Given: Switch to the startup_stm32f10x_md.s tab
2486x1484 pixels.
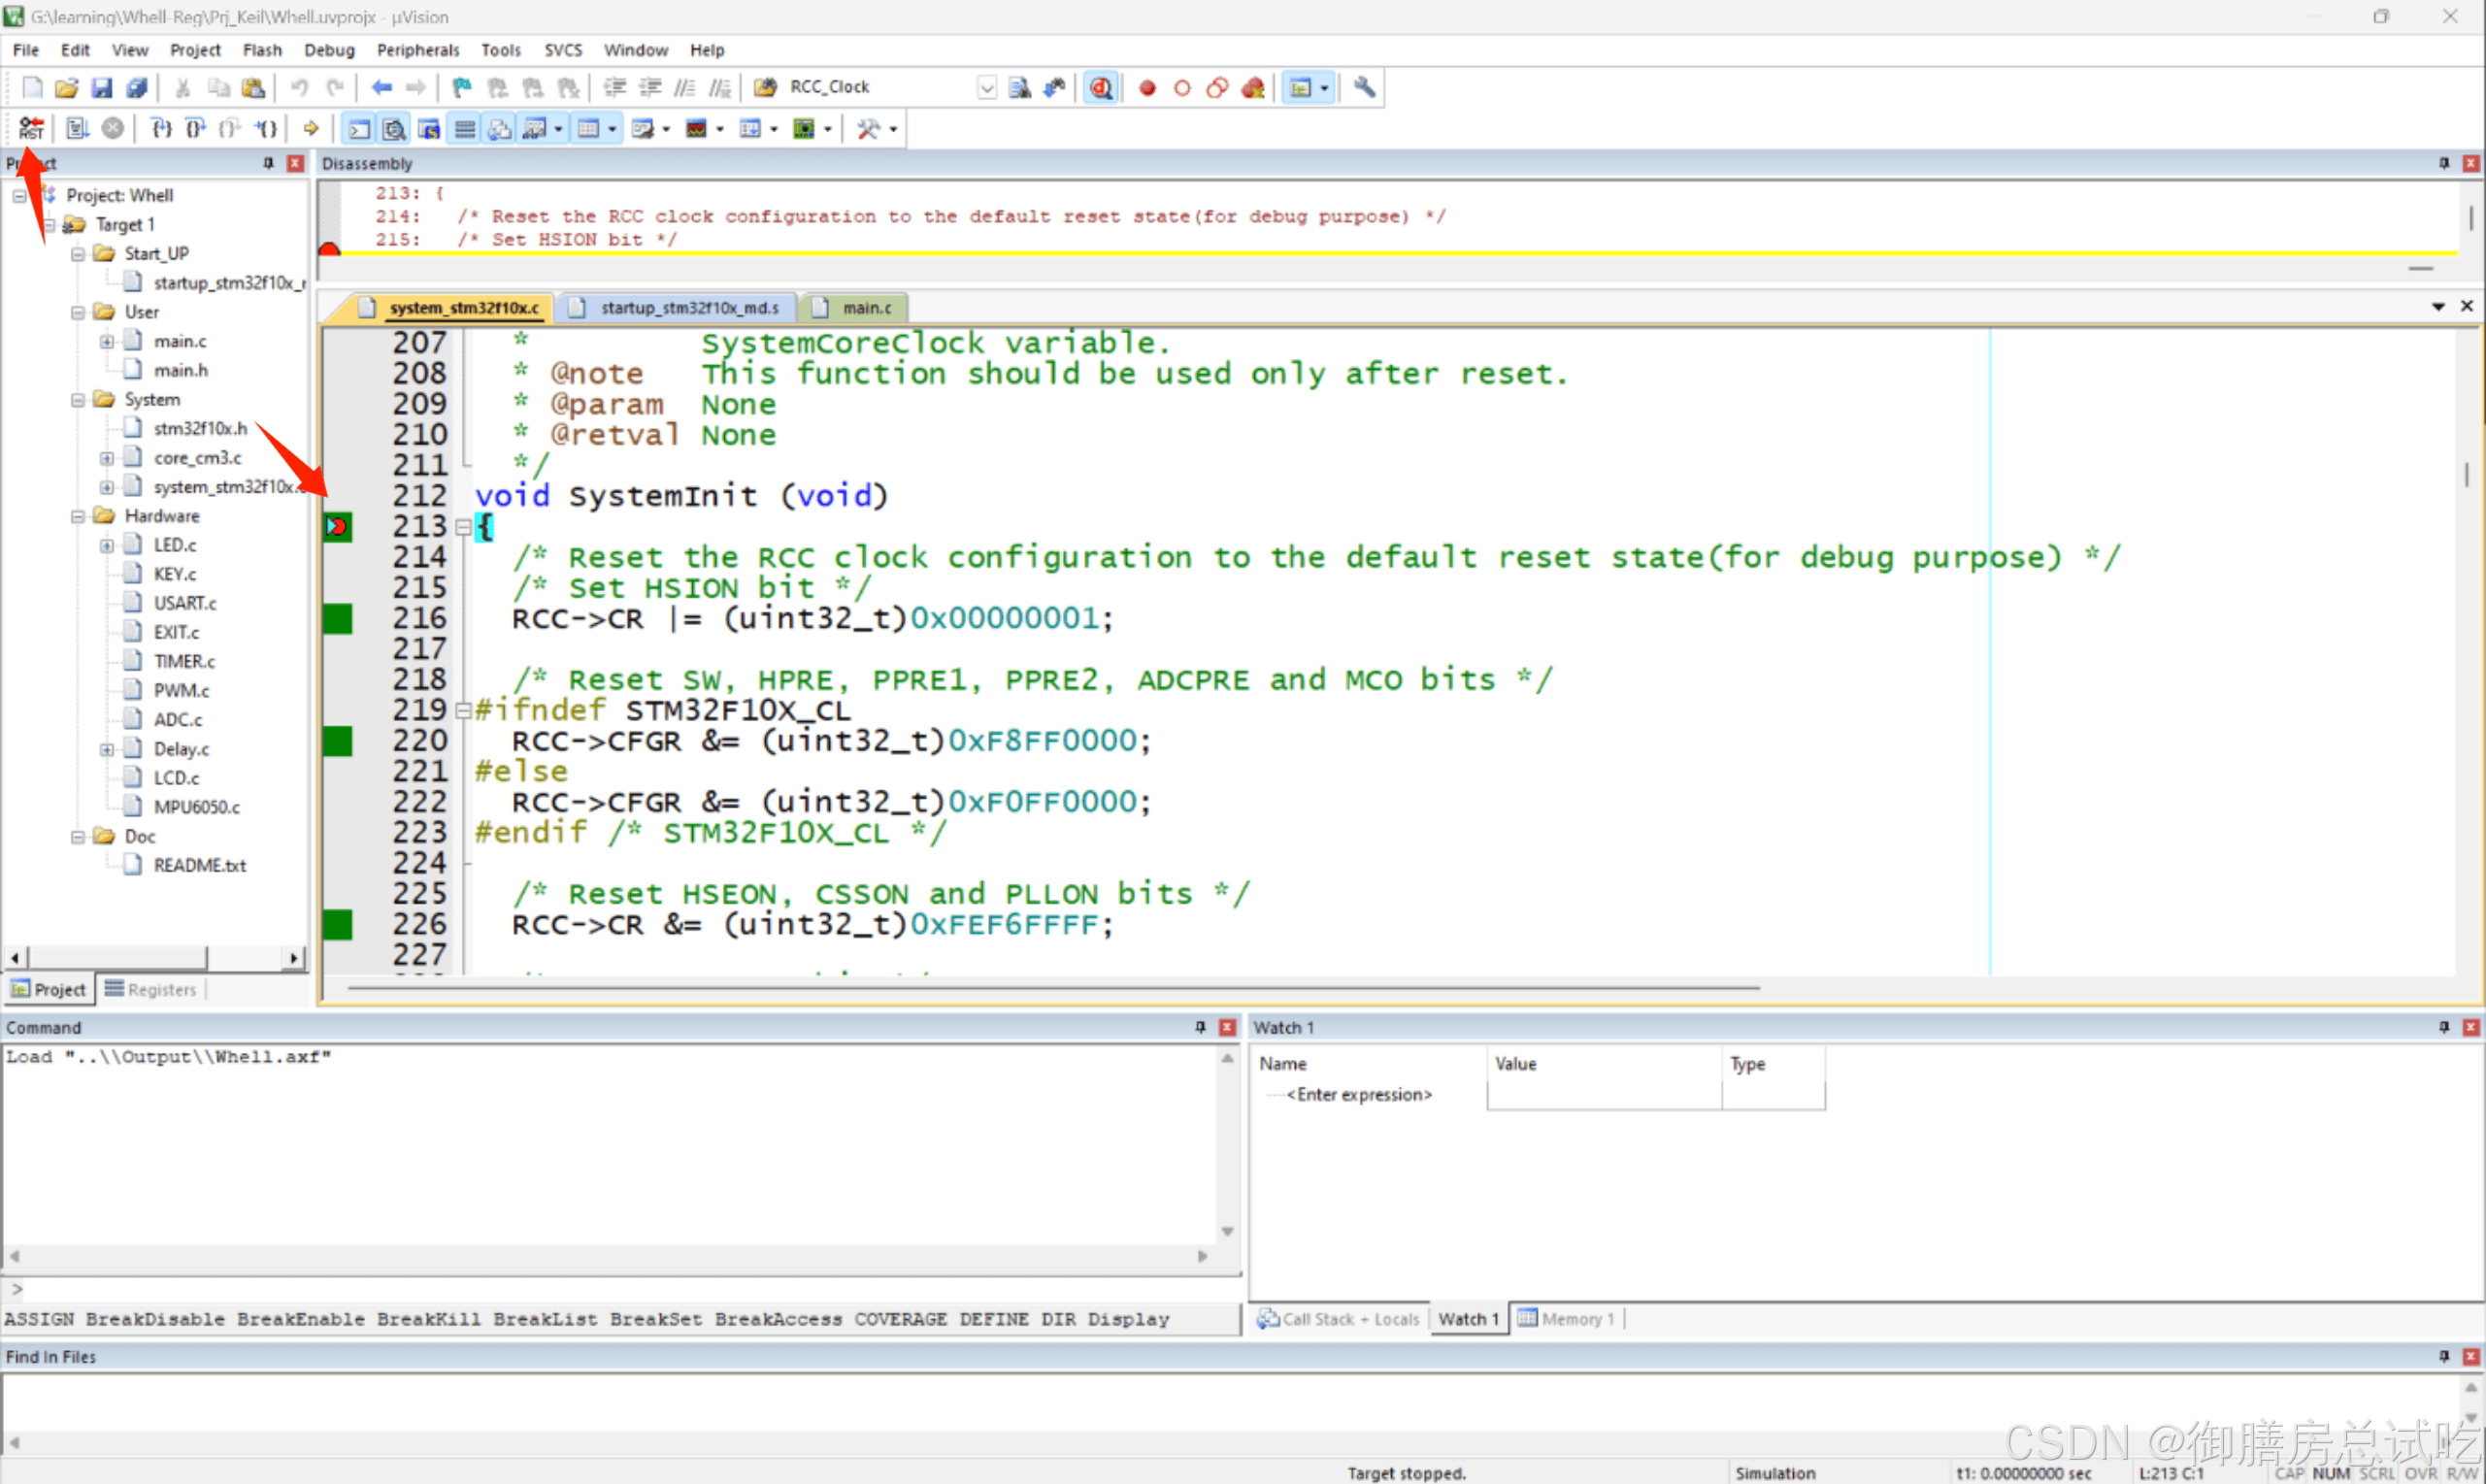Looking at the screenshot, I should point(677,308).
